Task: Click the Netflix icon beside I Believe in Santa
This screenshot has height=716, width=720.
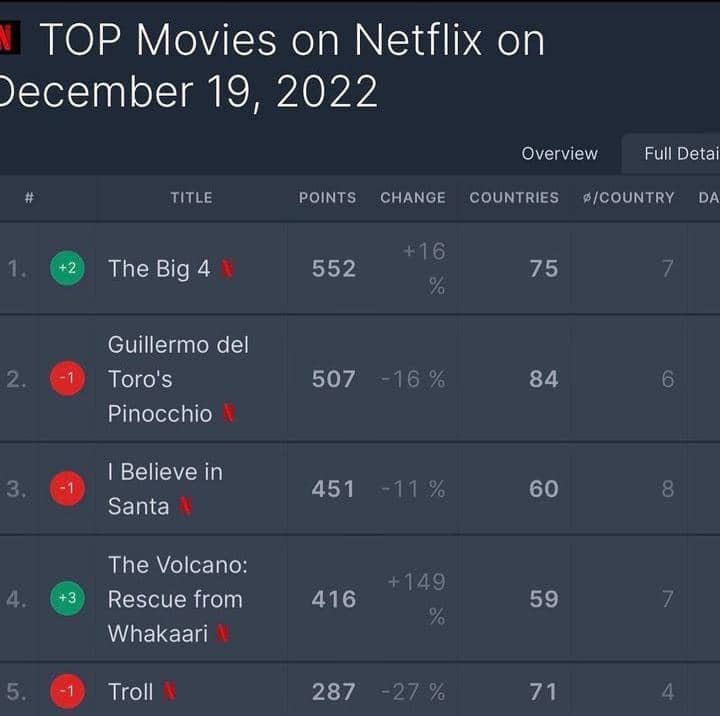Action: pos(185,507)
